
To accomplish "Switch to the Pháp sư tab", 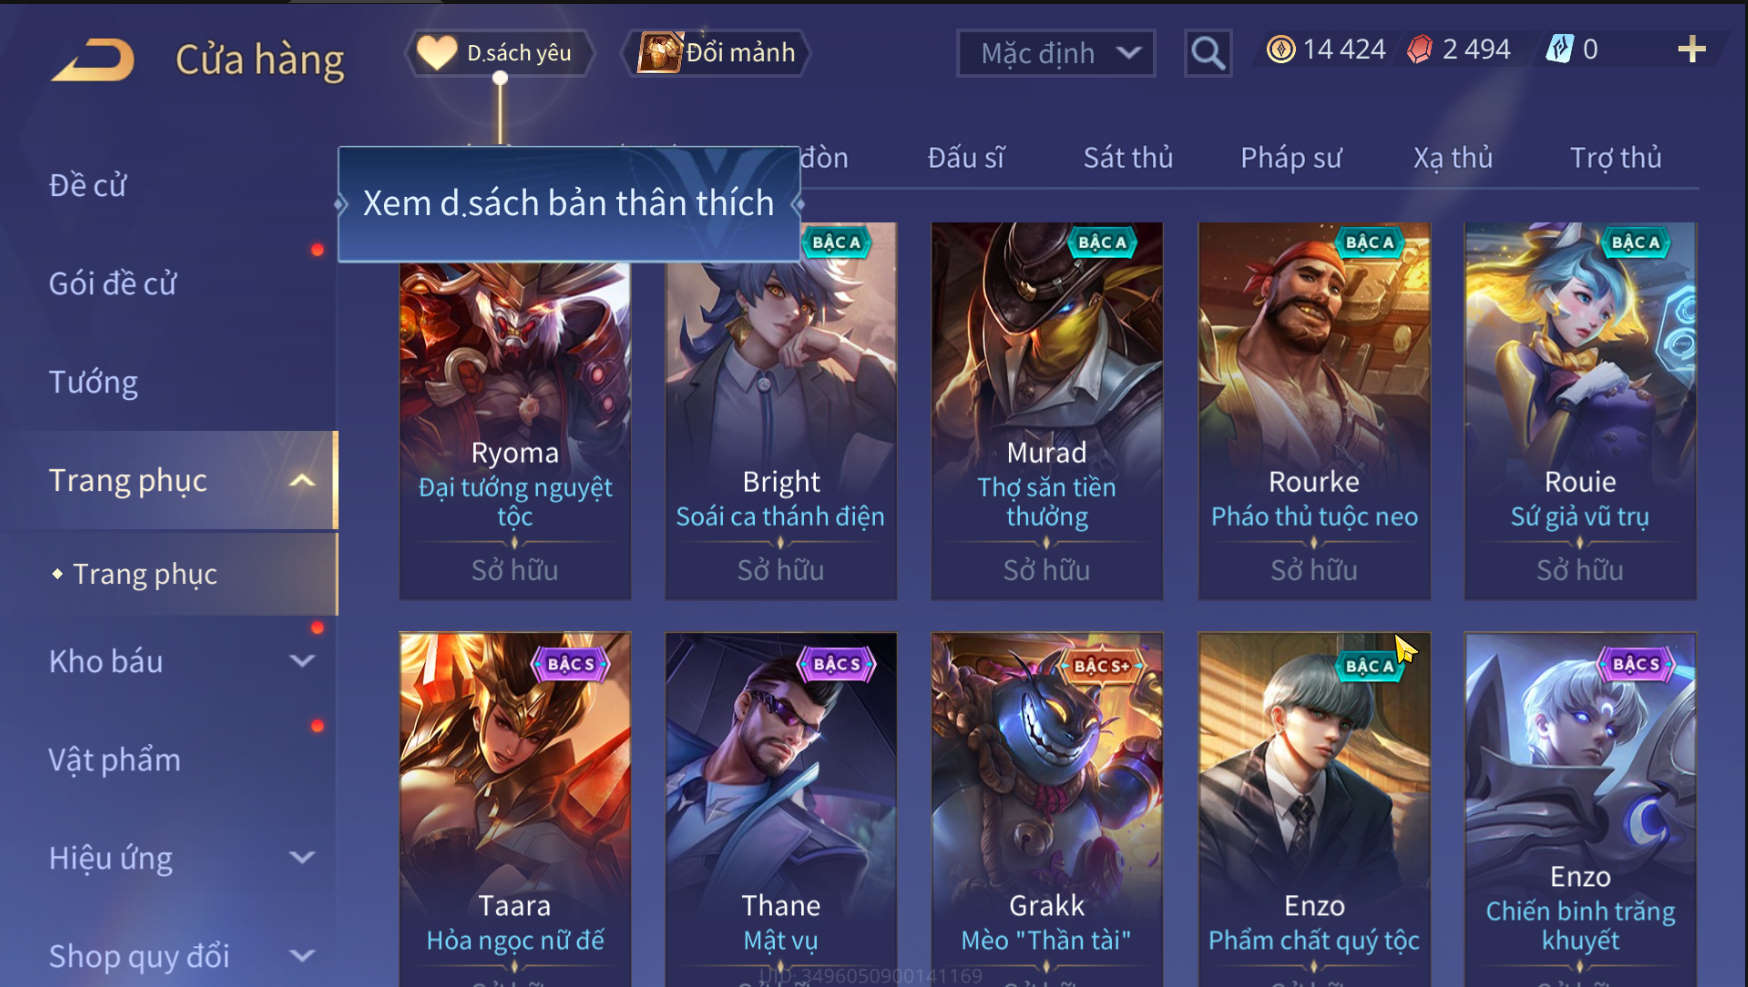I will [1291, 158].
